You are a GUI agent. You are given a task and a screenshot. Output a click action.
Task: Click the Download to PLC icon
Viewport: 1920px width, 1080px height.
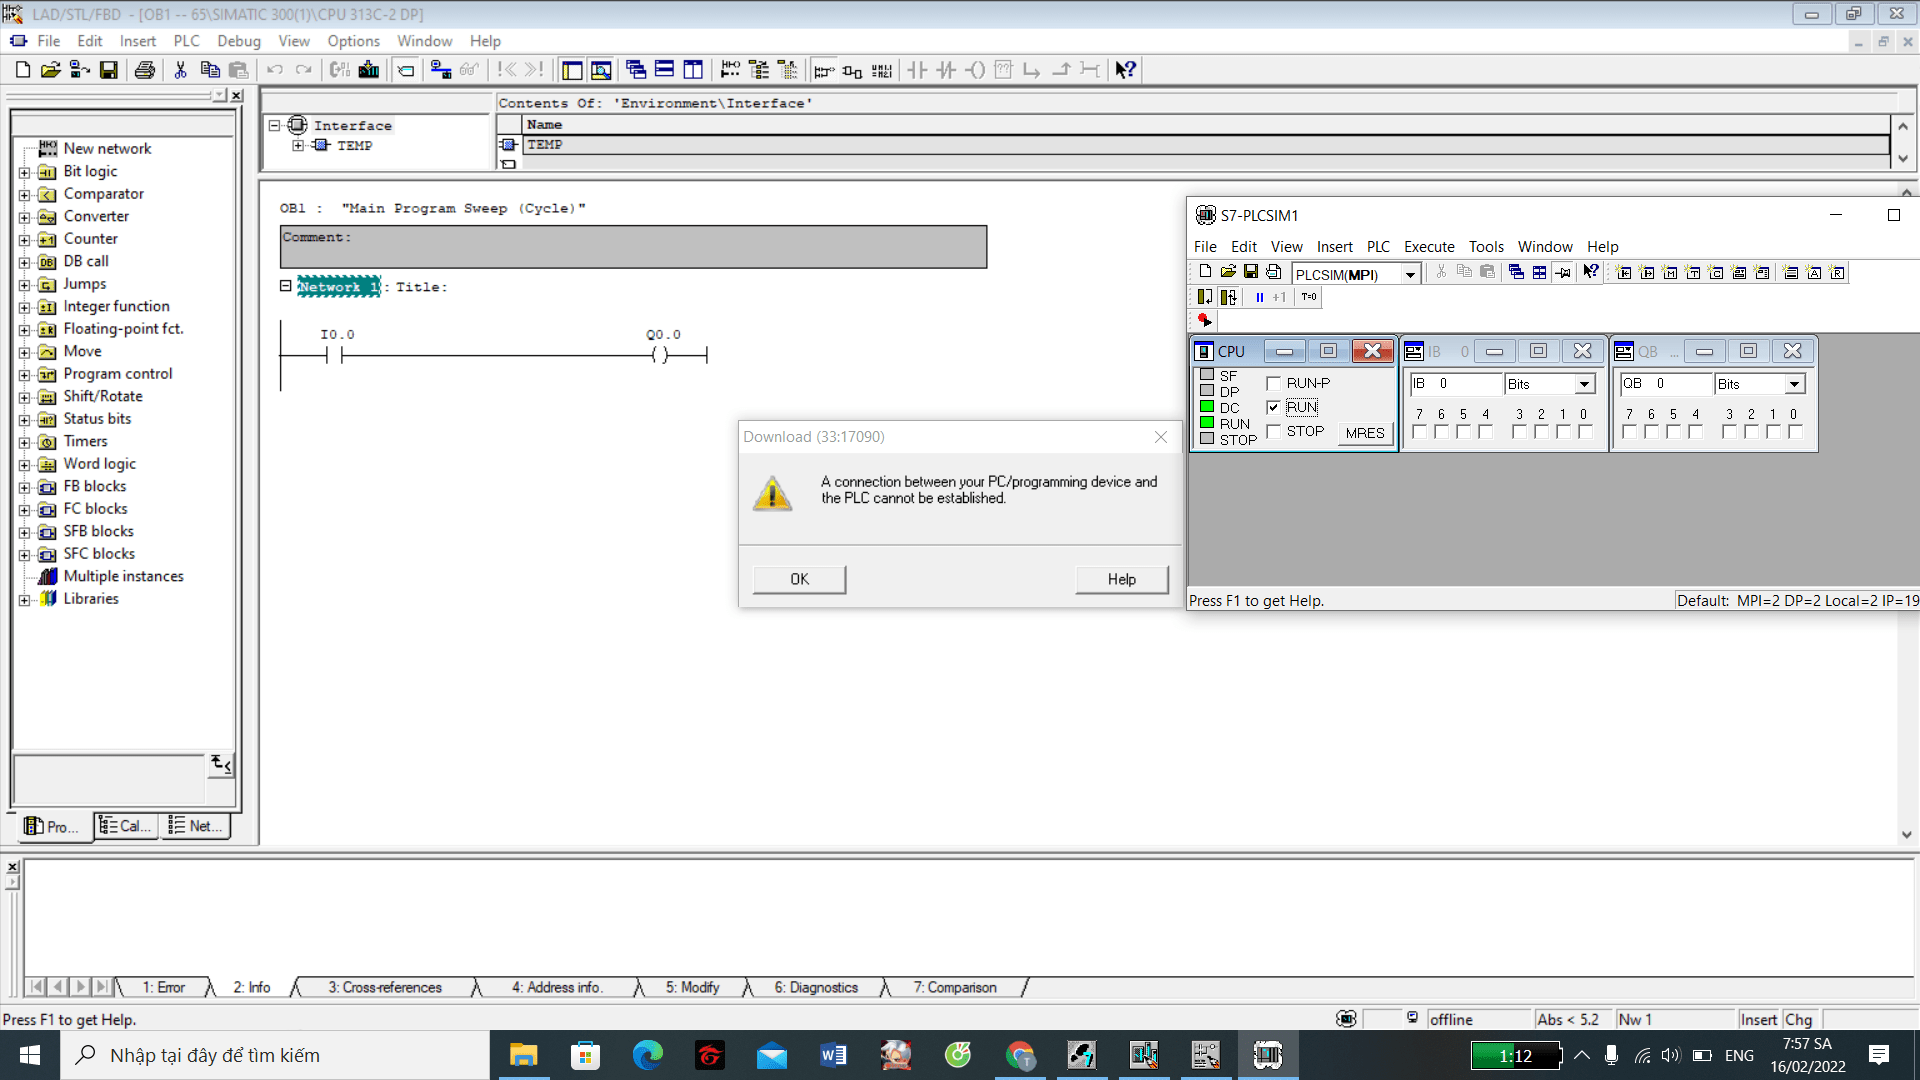coord(368,70)
